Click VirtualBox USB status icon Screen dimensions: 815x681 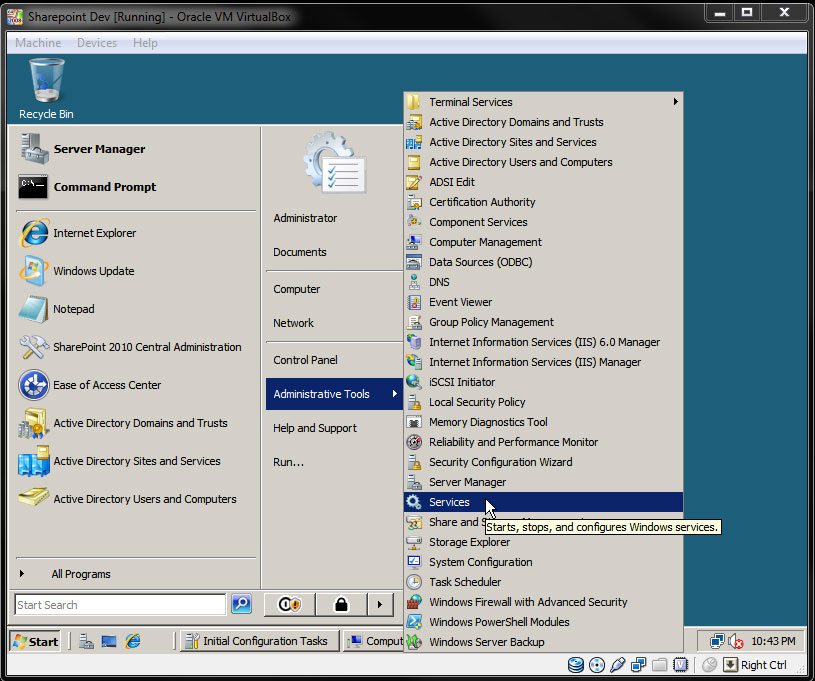(x=617, y=665)
